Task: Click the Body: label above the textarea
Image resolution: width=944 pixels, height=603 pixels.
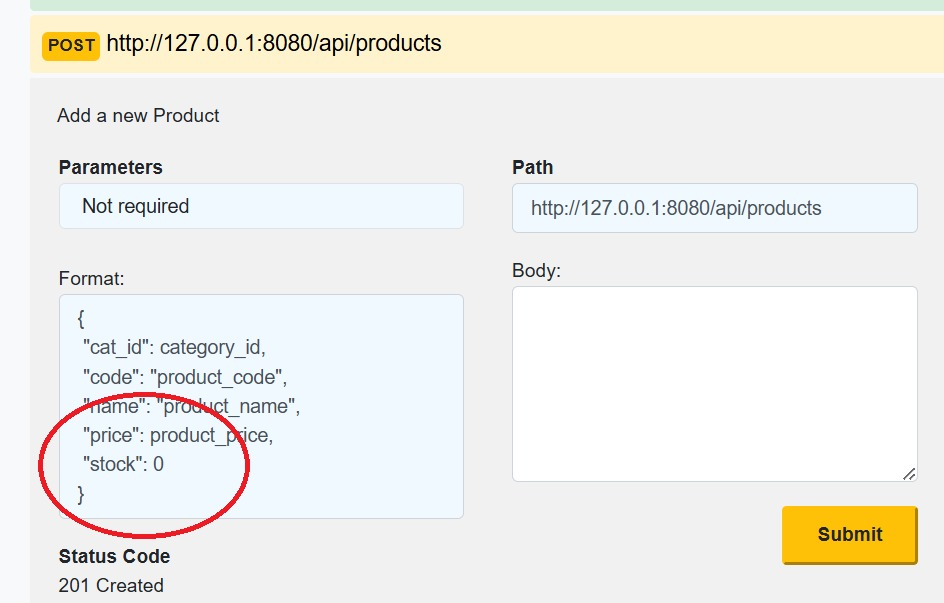Action: (x=535, y=271)
